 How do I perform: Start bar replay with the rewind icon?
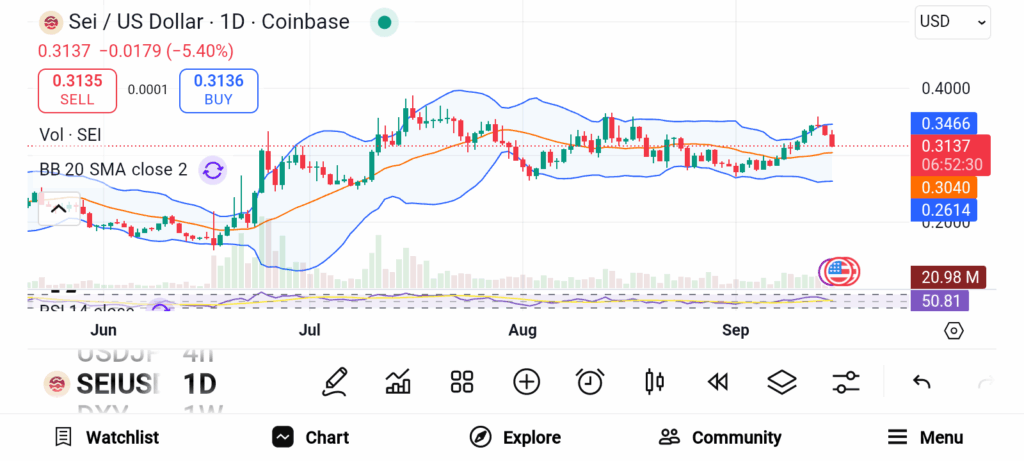(717, 381)
